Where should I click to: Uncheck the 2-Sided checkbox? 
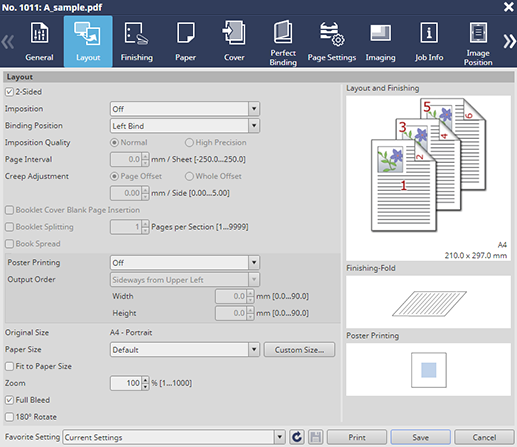tap(9, 92)
